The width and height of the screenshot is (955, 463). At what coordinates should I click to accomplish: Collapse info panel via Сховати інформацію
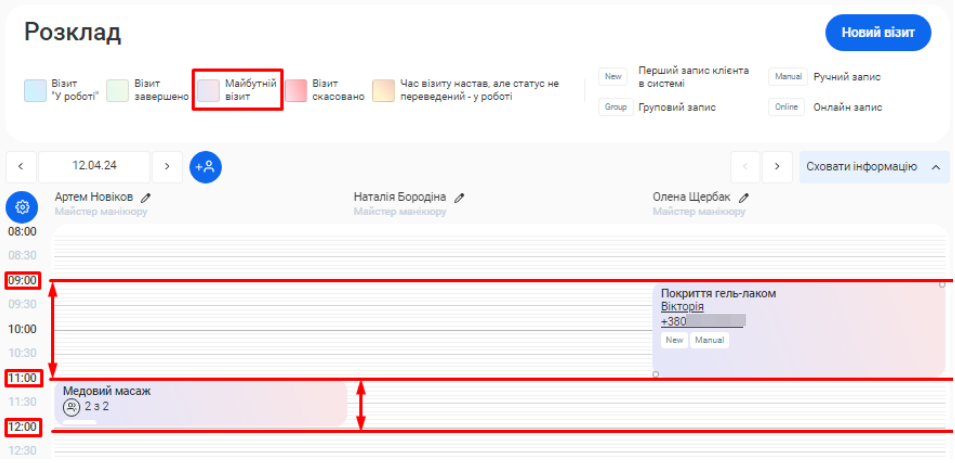(874, 167)
